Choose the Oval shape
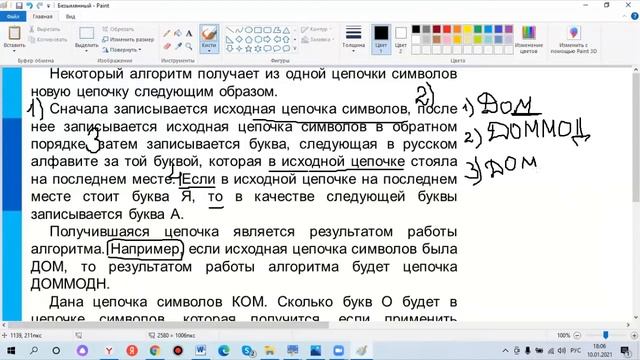 coord(249,30)
